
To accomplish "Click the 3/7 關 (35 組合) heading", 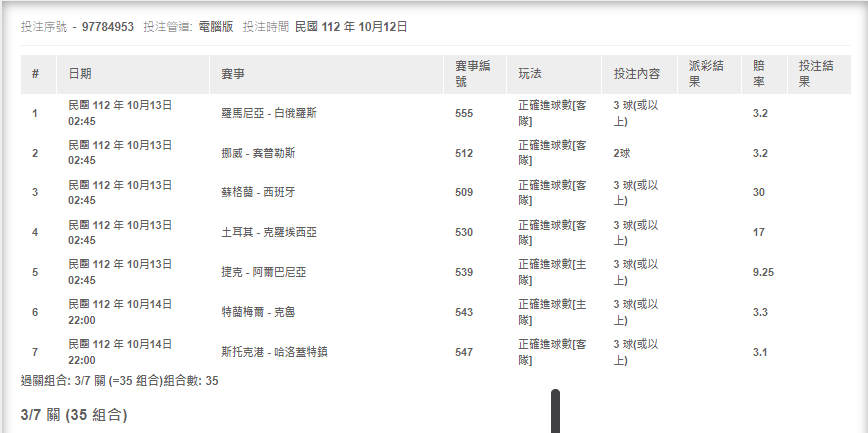I will (x=74, y=413).
